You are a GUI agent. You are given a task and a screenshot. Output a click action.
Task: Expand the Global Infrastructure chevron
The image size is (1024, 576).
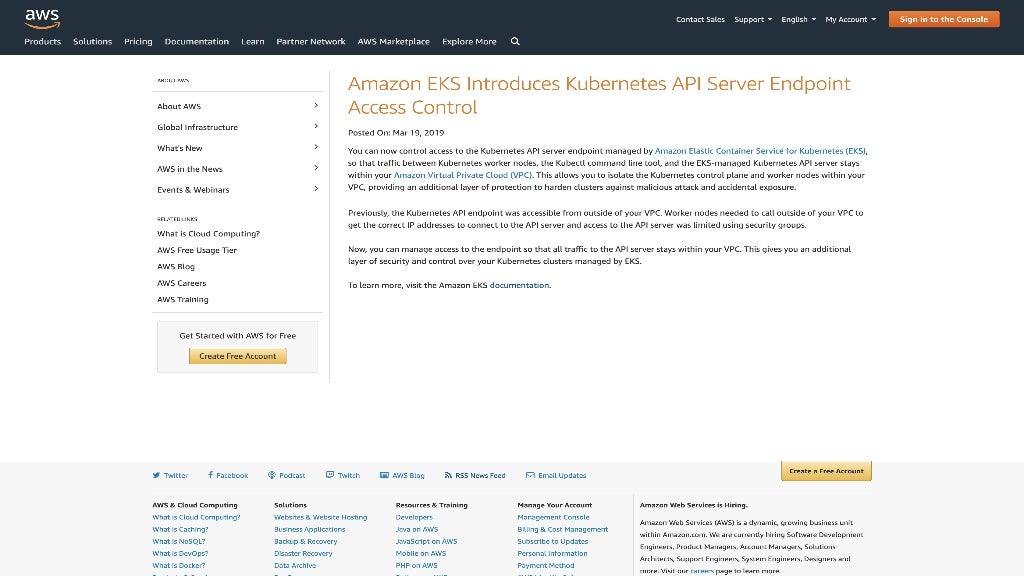[x=316, y=127]
